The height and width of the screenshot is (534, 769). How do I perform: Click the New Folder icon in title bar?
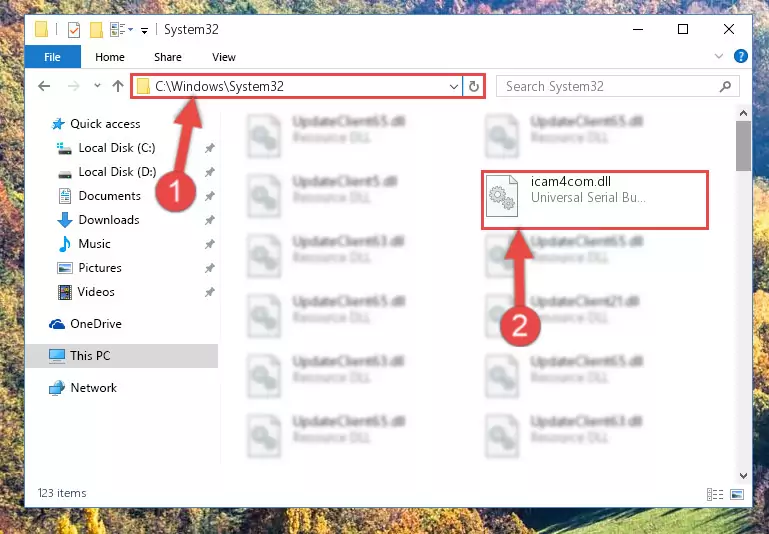pyautogui.click(x=96, y=30)
